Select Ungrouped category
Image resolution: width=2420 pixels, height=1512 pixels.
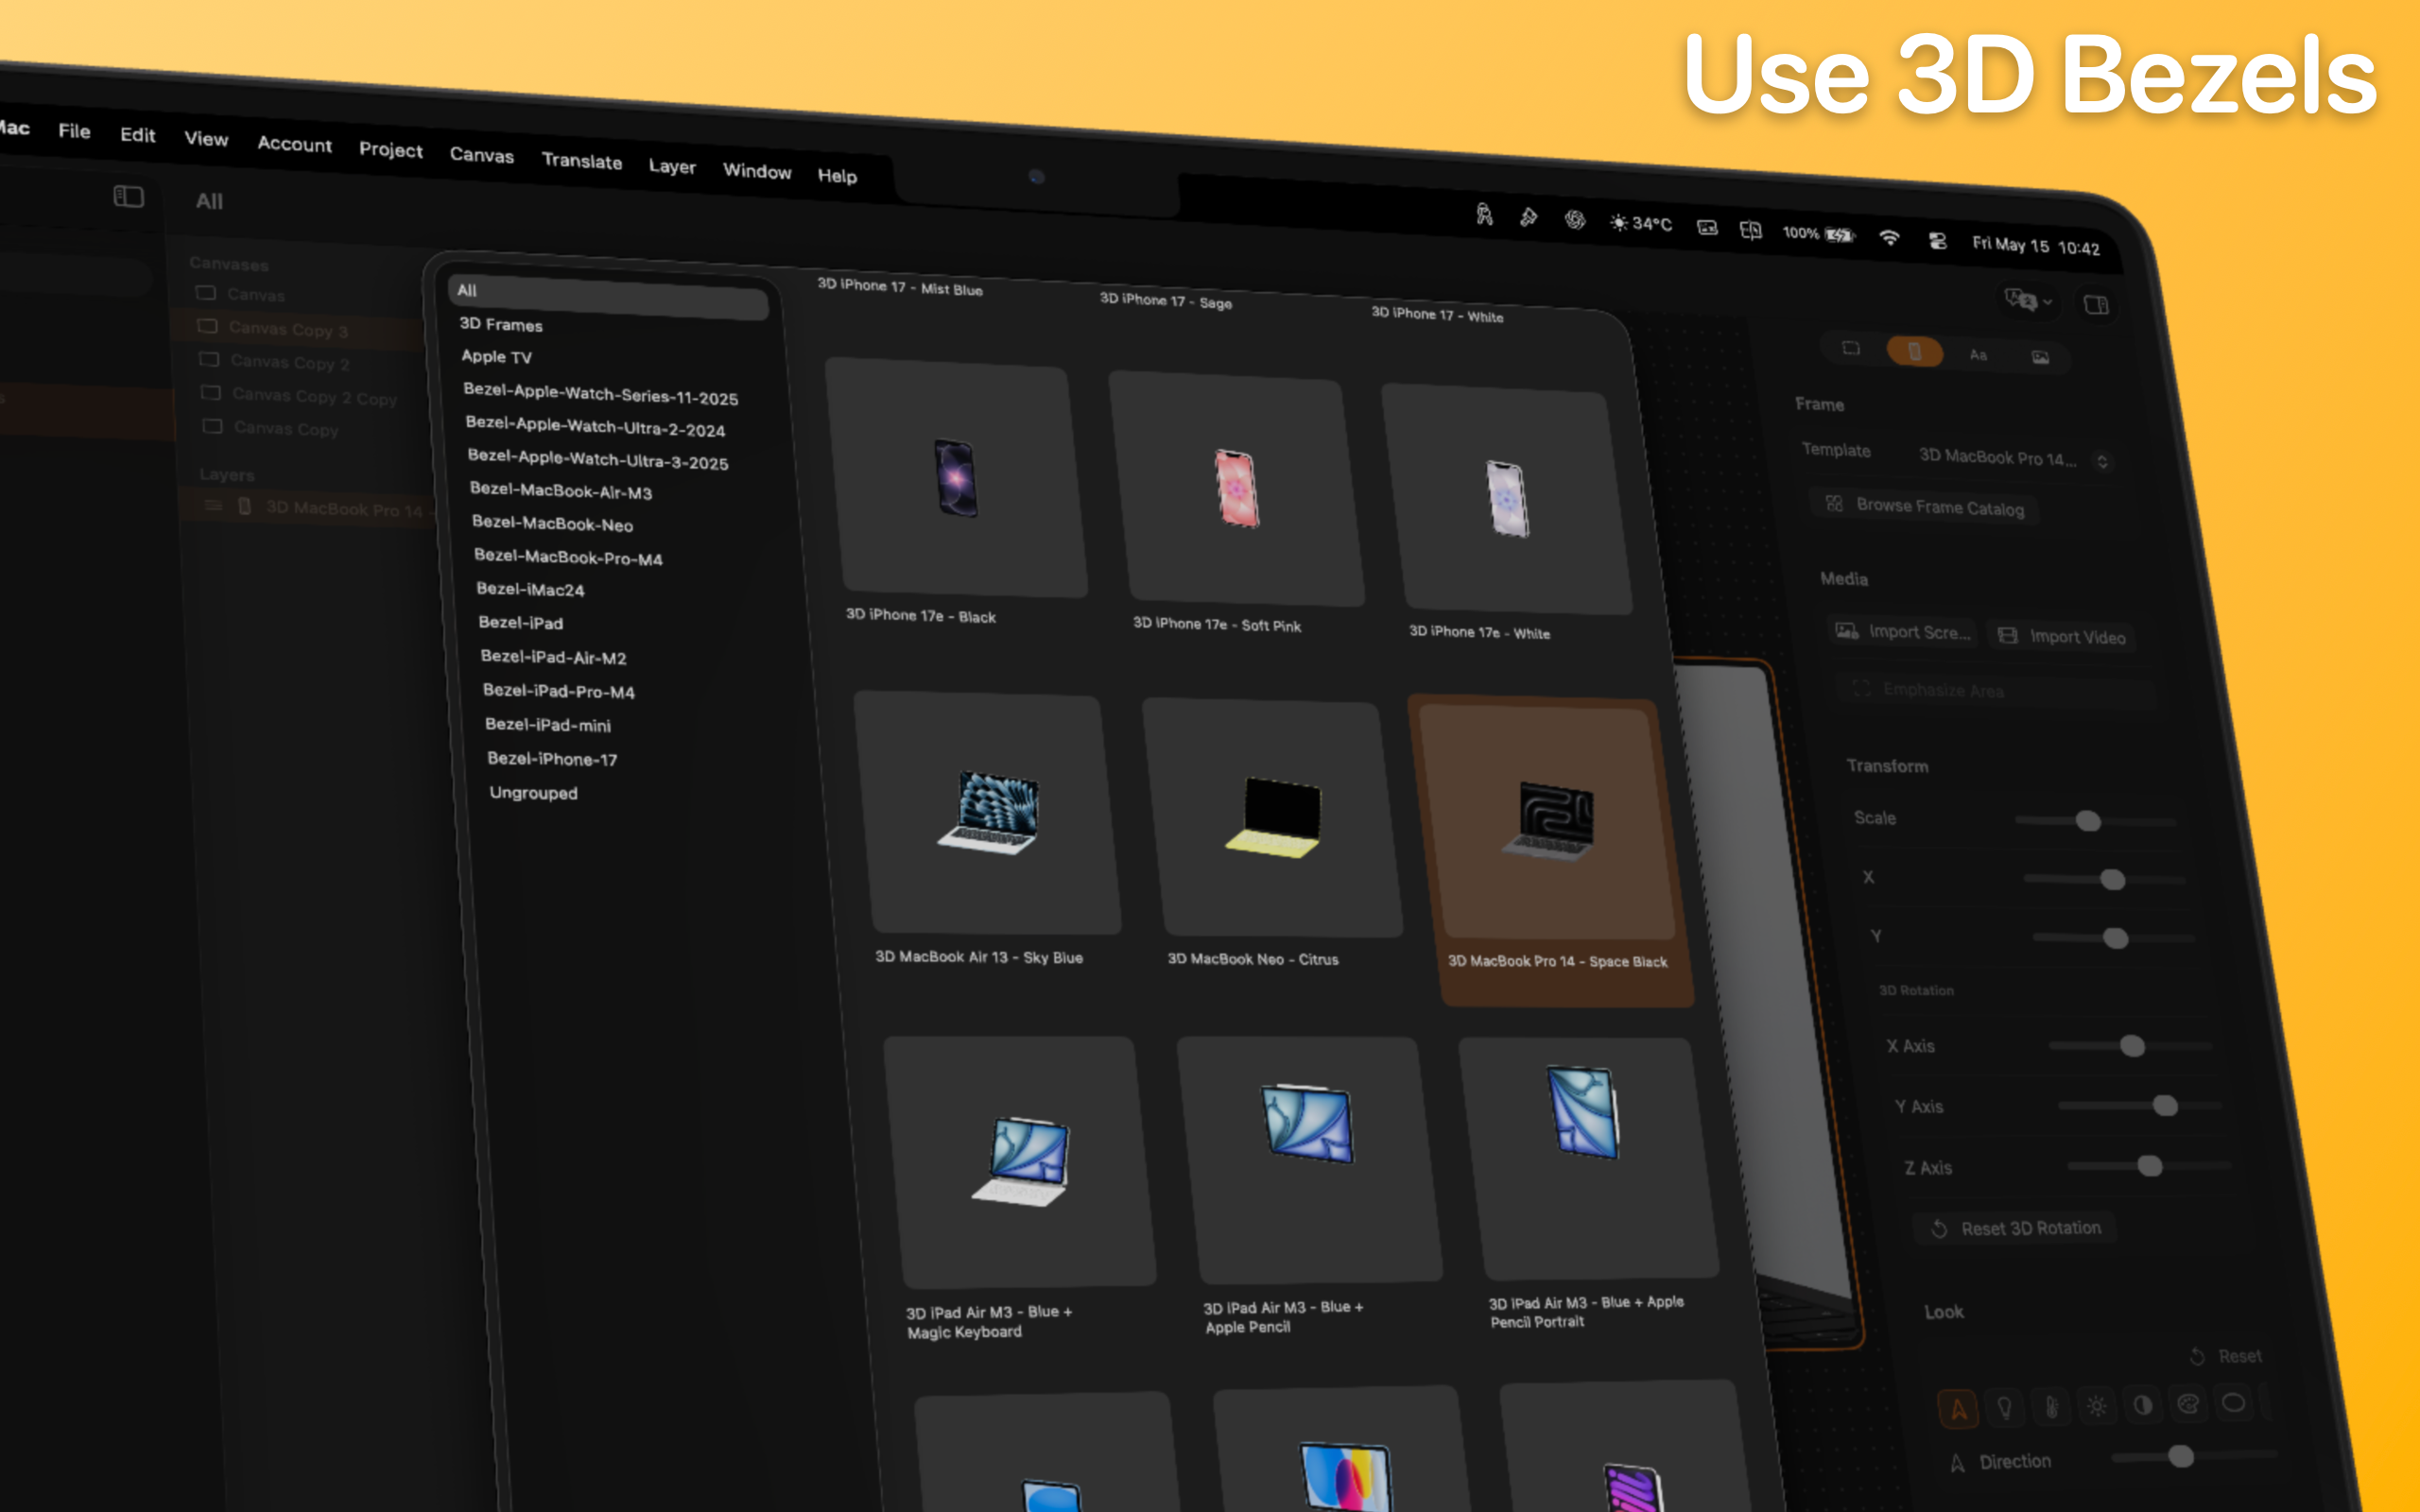534,793
